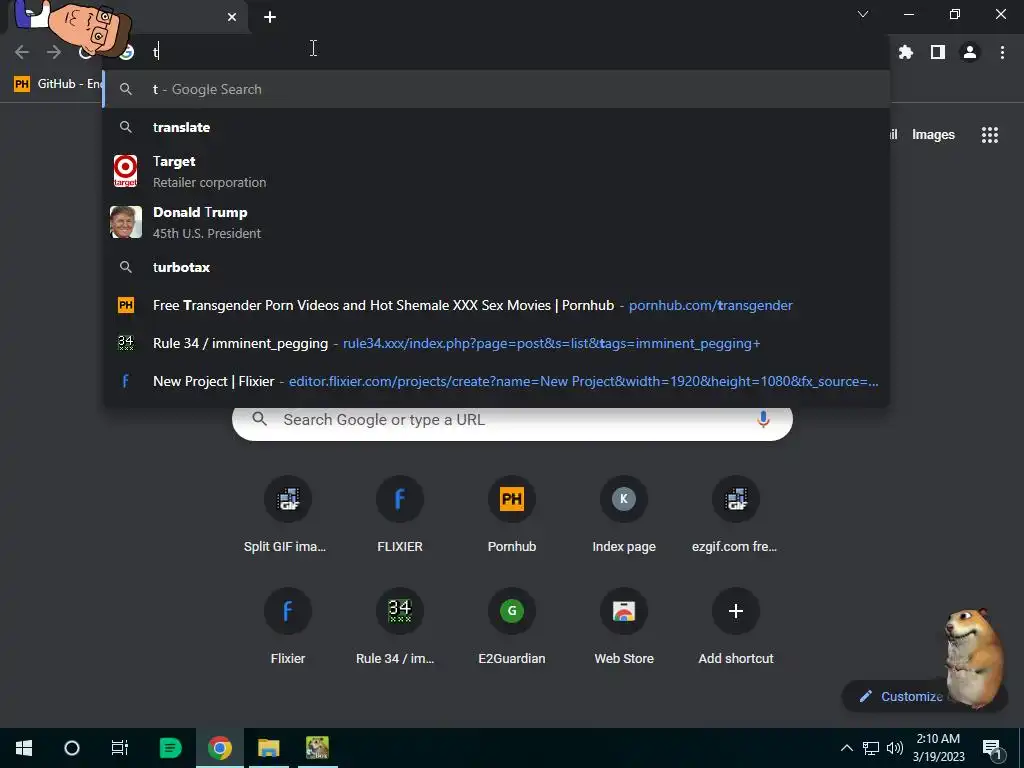The width and height of the screenshot is (1024, 768).
Task: Open the E2Guardian shortcut
Action: coord(512,628)
